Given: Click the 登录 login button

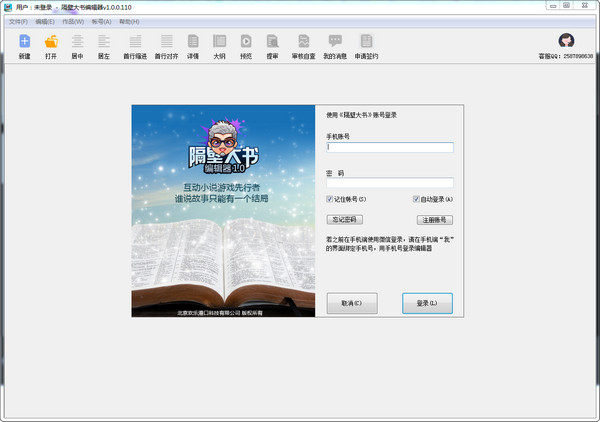Looking at the screenshot, I should 427,303.
